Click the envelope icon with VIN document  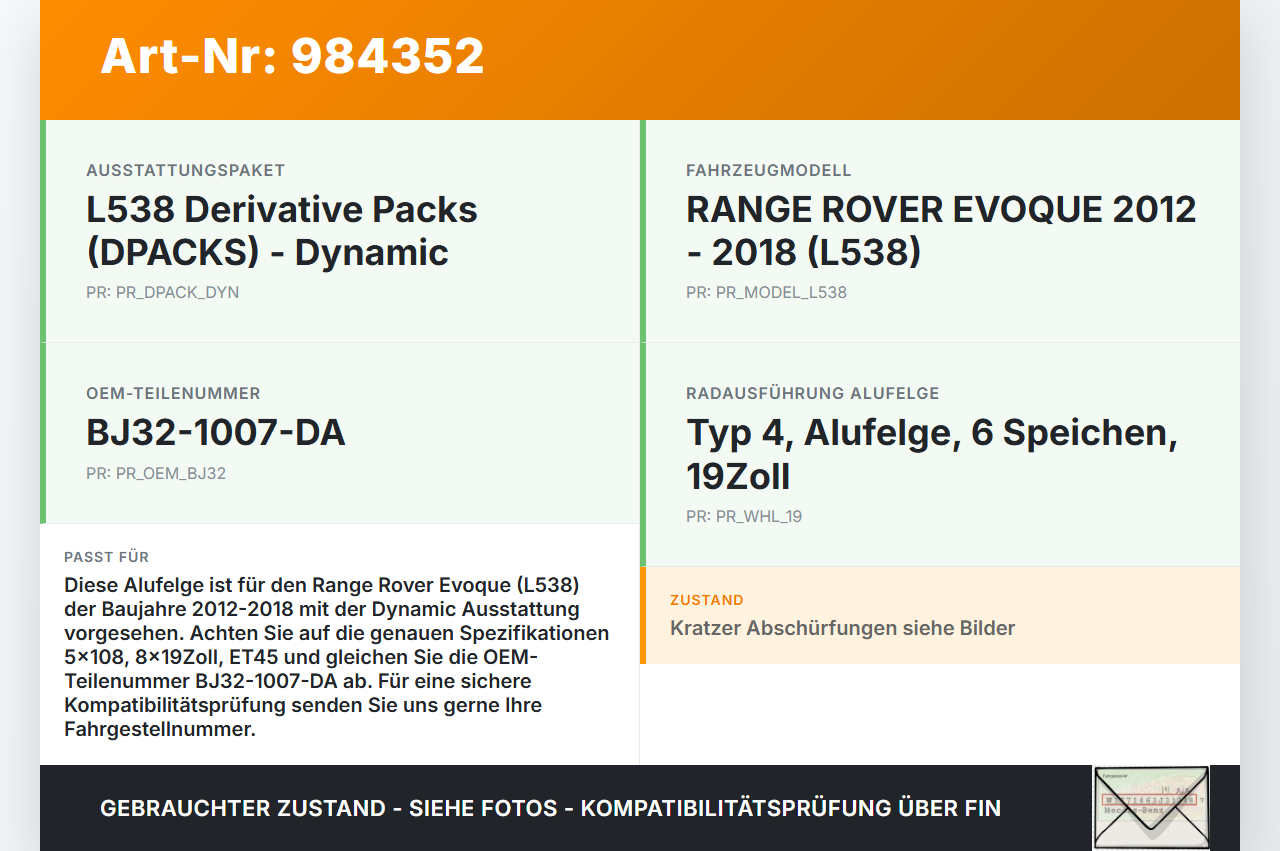(x=1151, y=808)
